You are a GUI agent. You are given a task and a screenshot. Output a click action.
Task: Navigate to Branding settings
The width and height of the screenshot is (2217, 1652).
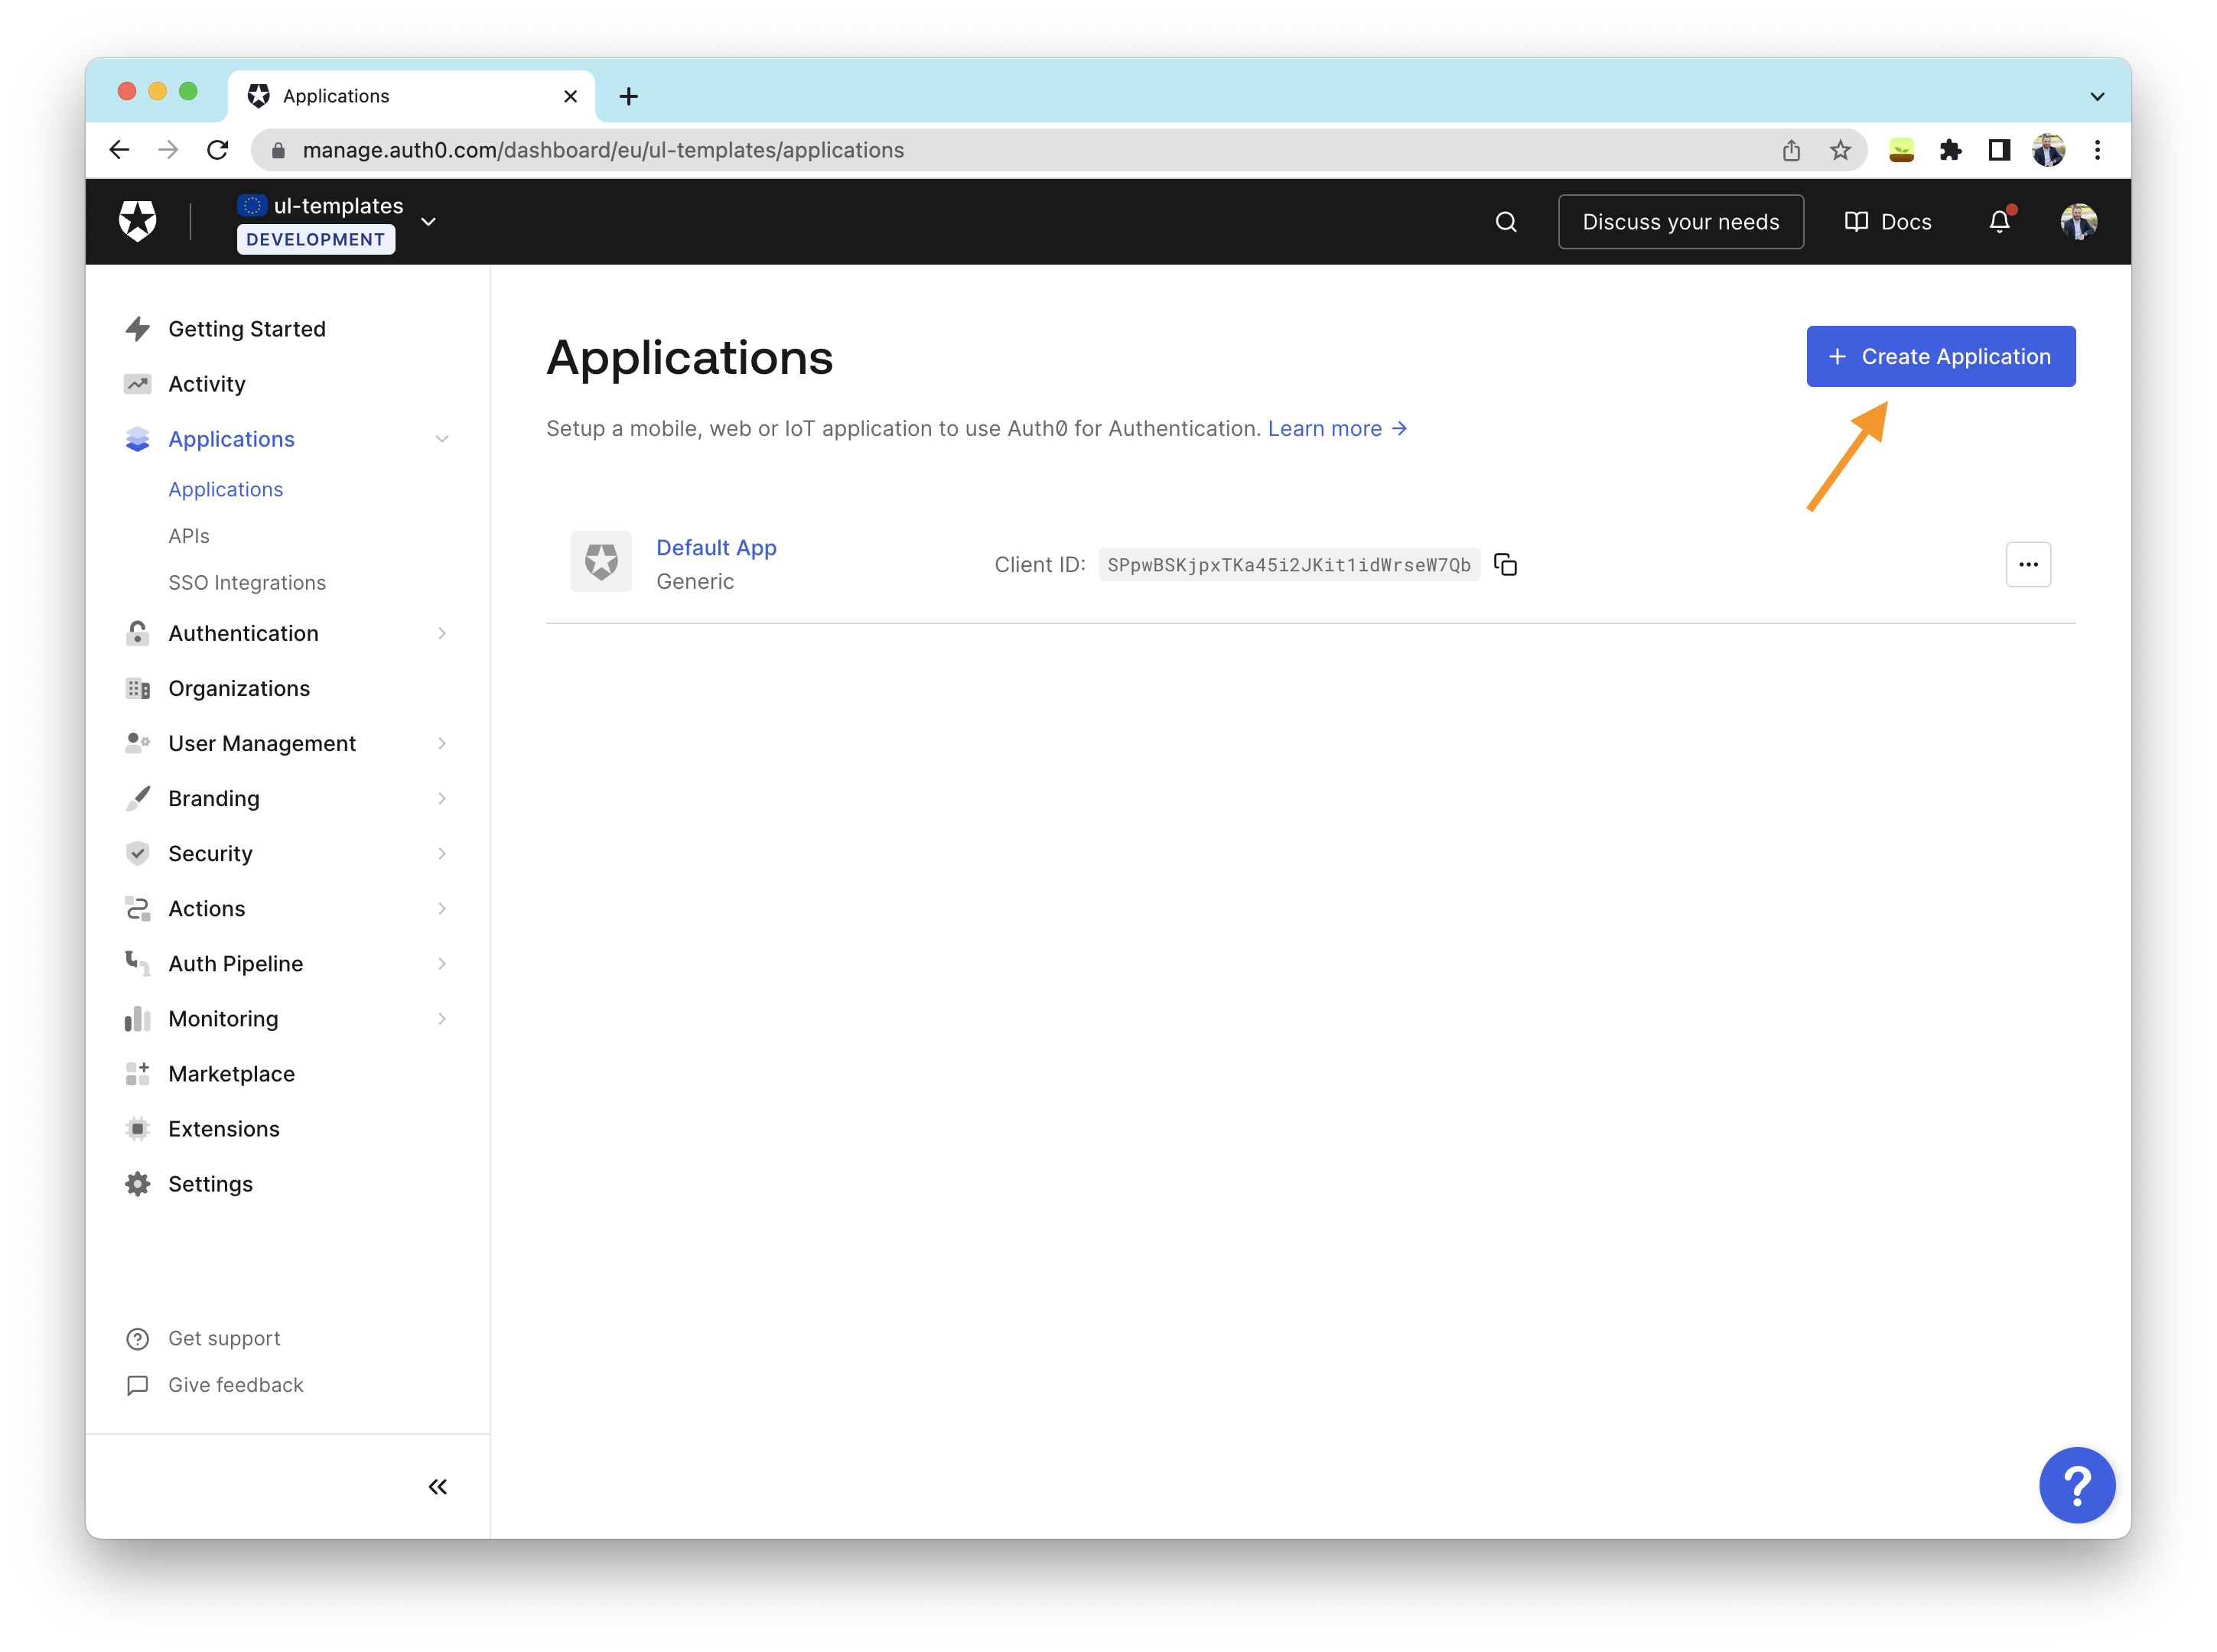pyautogui.click(x=212, y=796)
